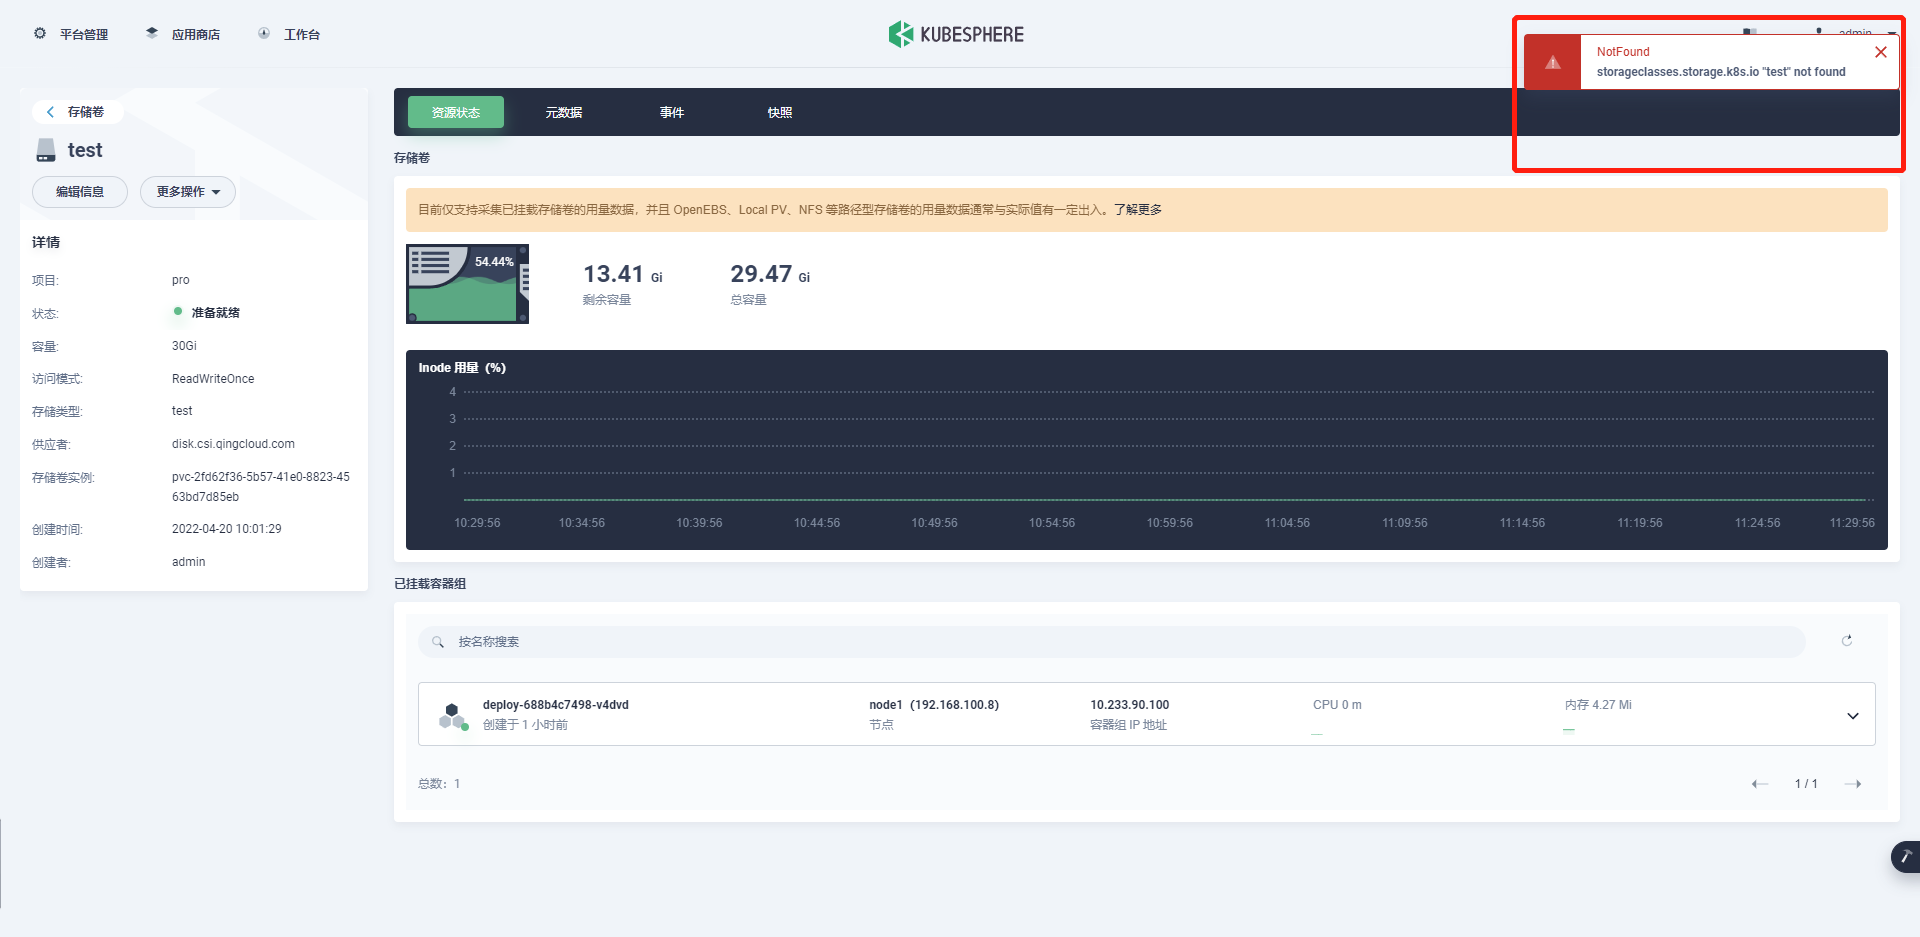Open the 了解更多 link in the notice banner

click(x=1136, y=210)
